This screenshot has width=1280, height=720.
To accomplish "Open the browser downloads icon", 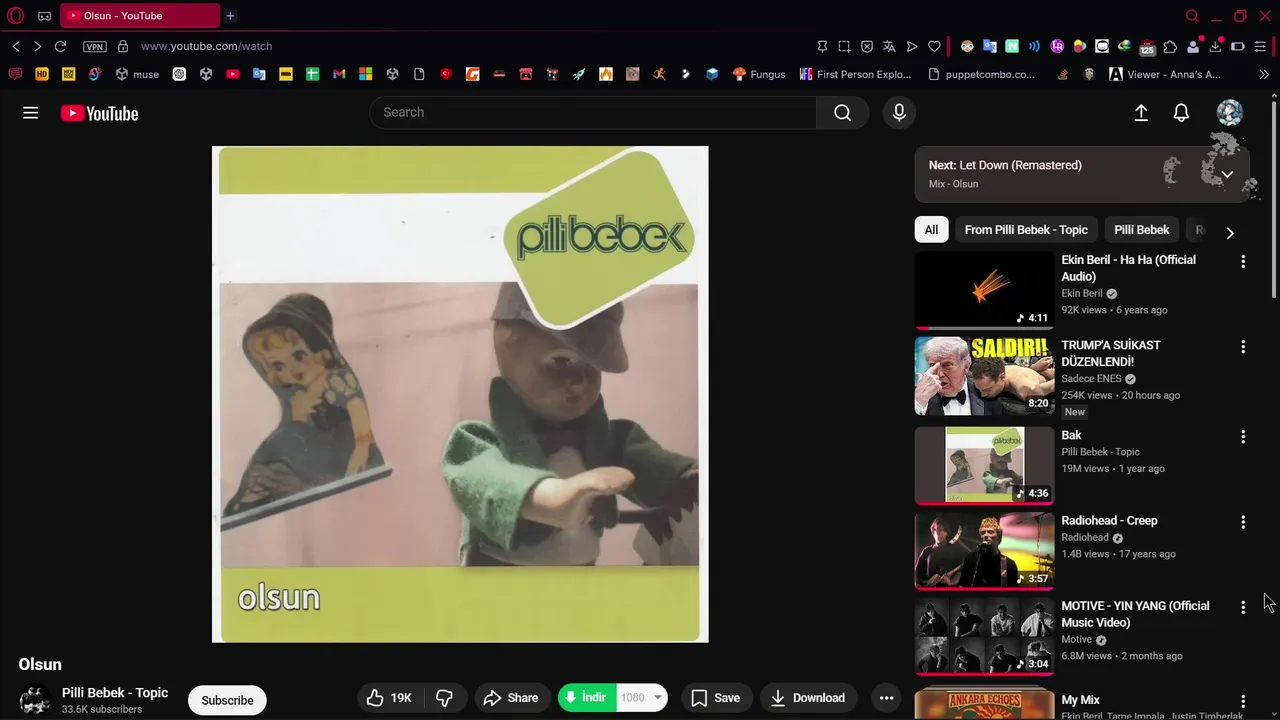I will (1215, 46).
